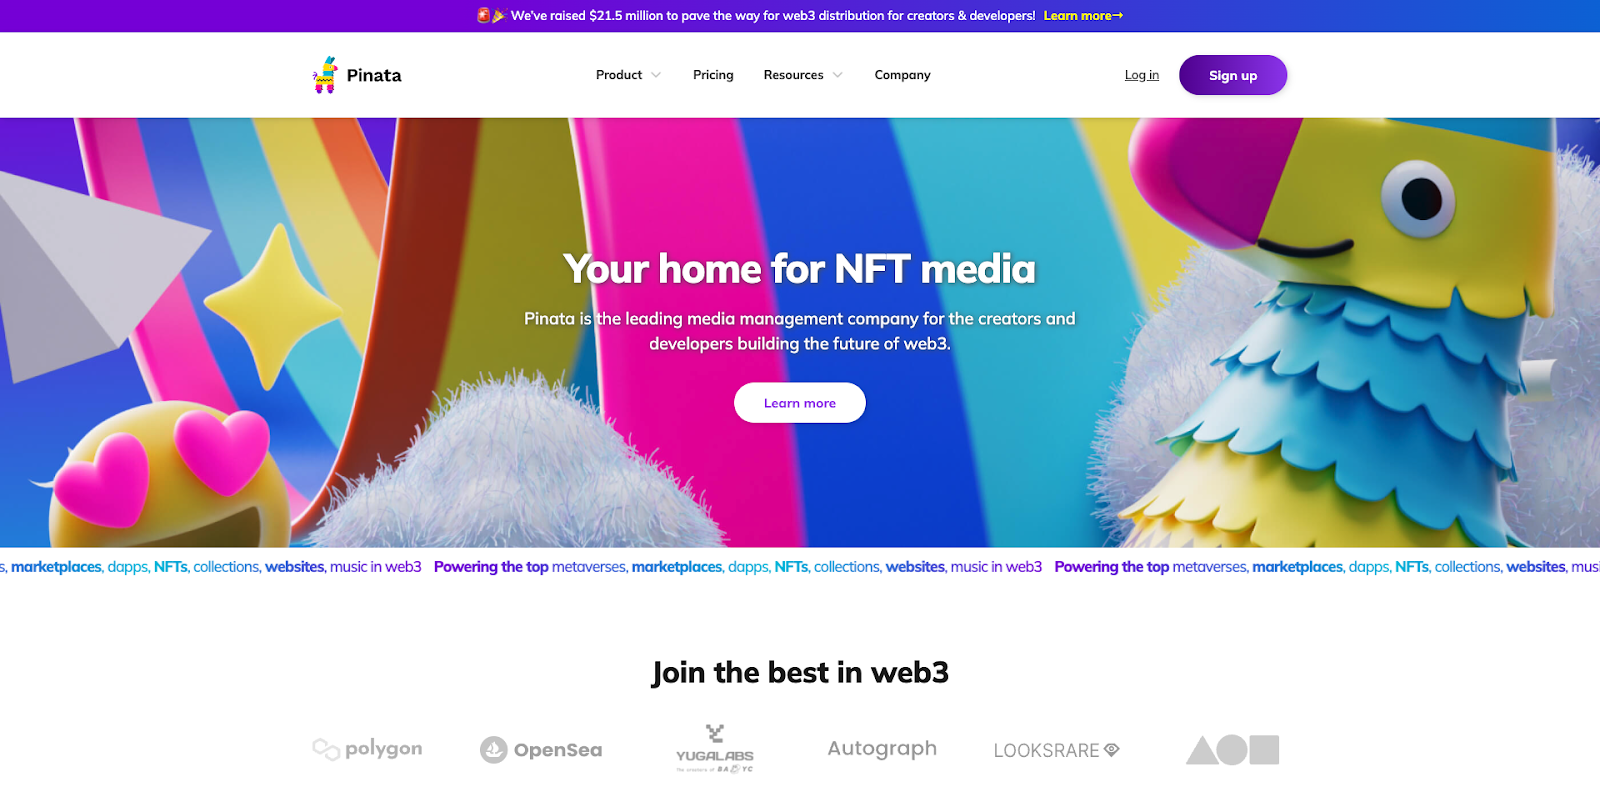Open the Product menu
Image resolution: width=1600 pixels, height=807 pixels.
[x=619, y=75]
